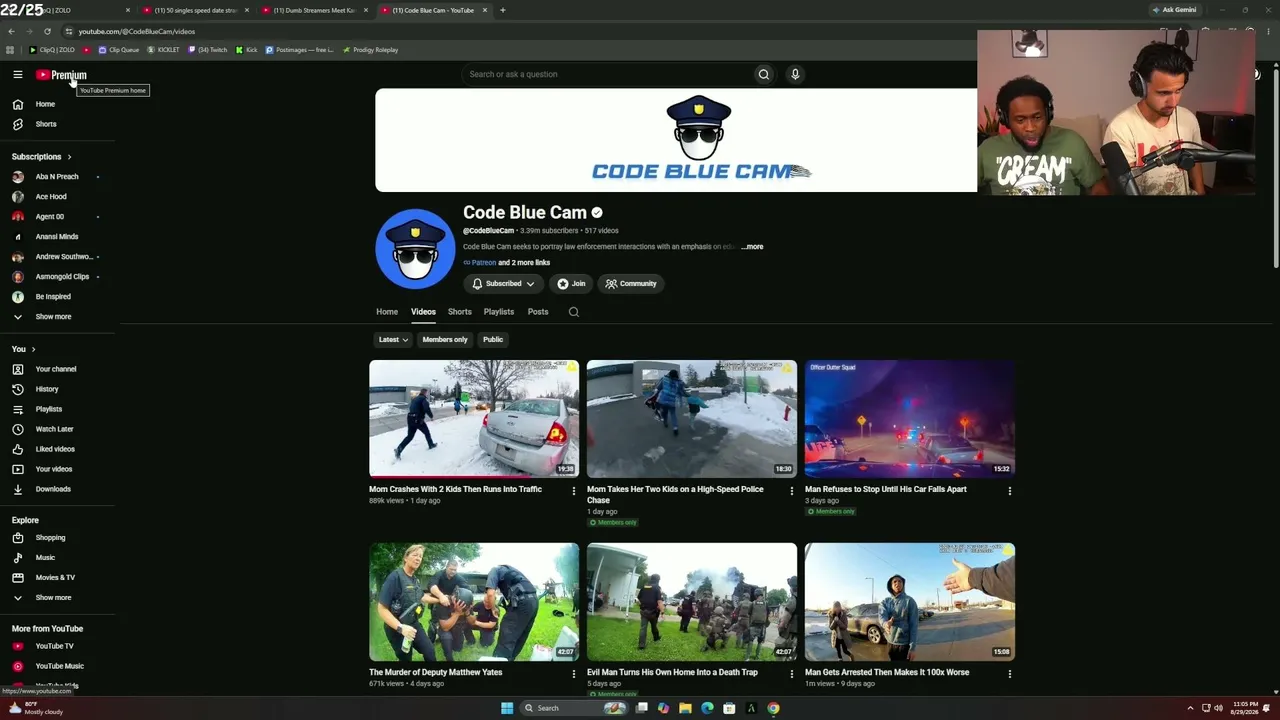Viewport: 1280px width, 720px height.
Task: Open Movies & TV under Explore
Action: coord(56,578)
